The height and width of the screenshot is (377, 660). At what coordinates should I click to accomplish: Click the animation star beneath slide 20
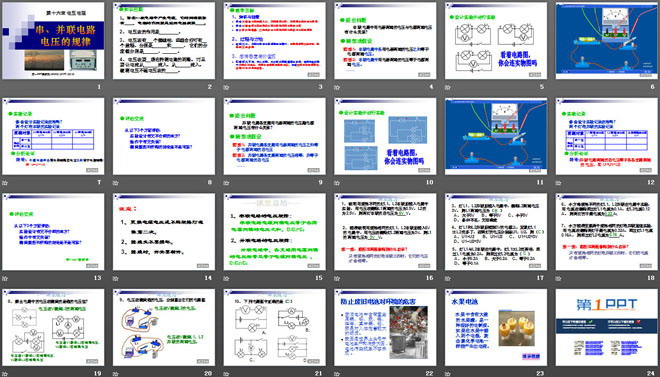(x=116, y=374)
